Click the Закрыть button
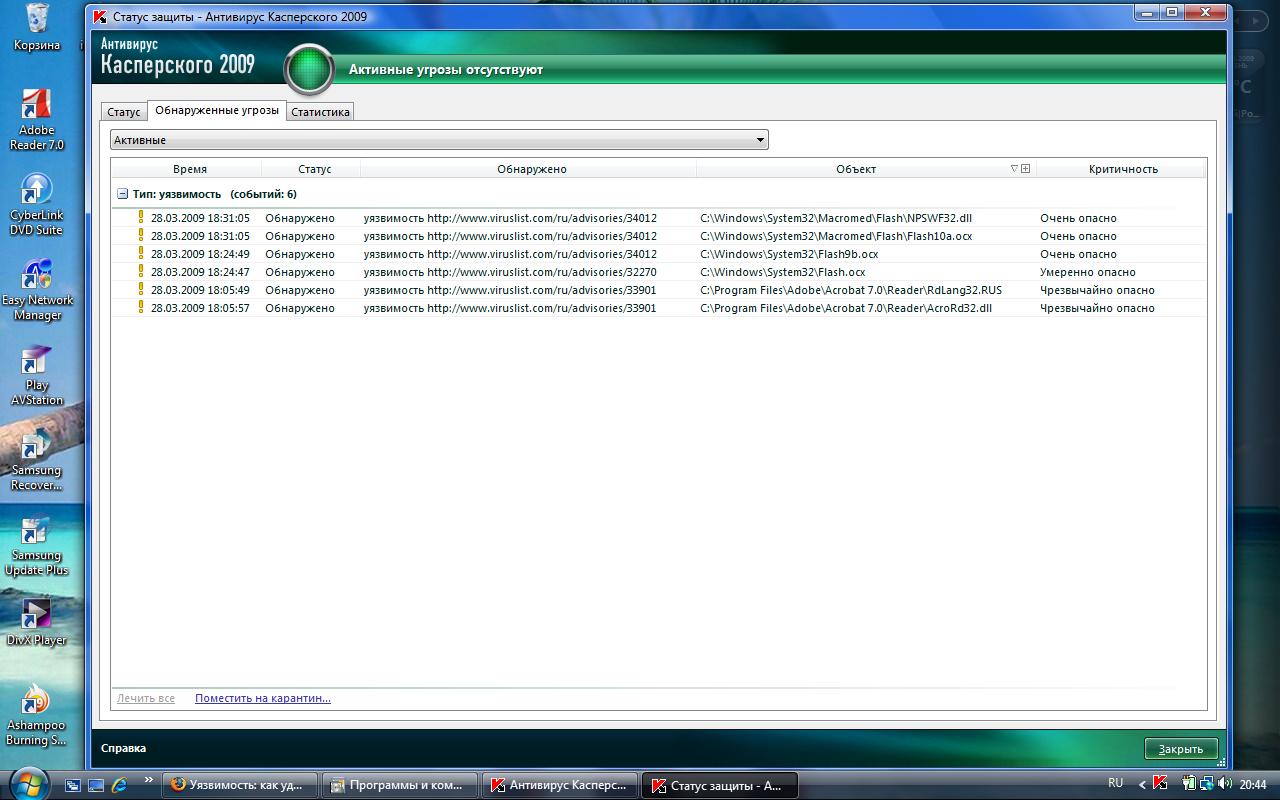 (x=1181, y=748)
